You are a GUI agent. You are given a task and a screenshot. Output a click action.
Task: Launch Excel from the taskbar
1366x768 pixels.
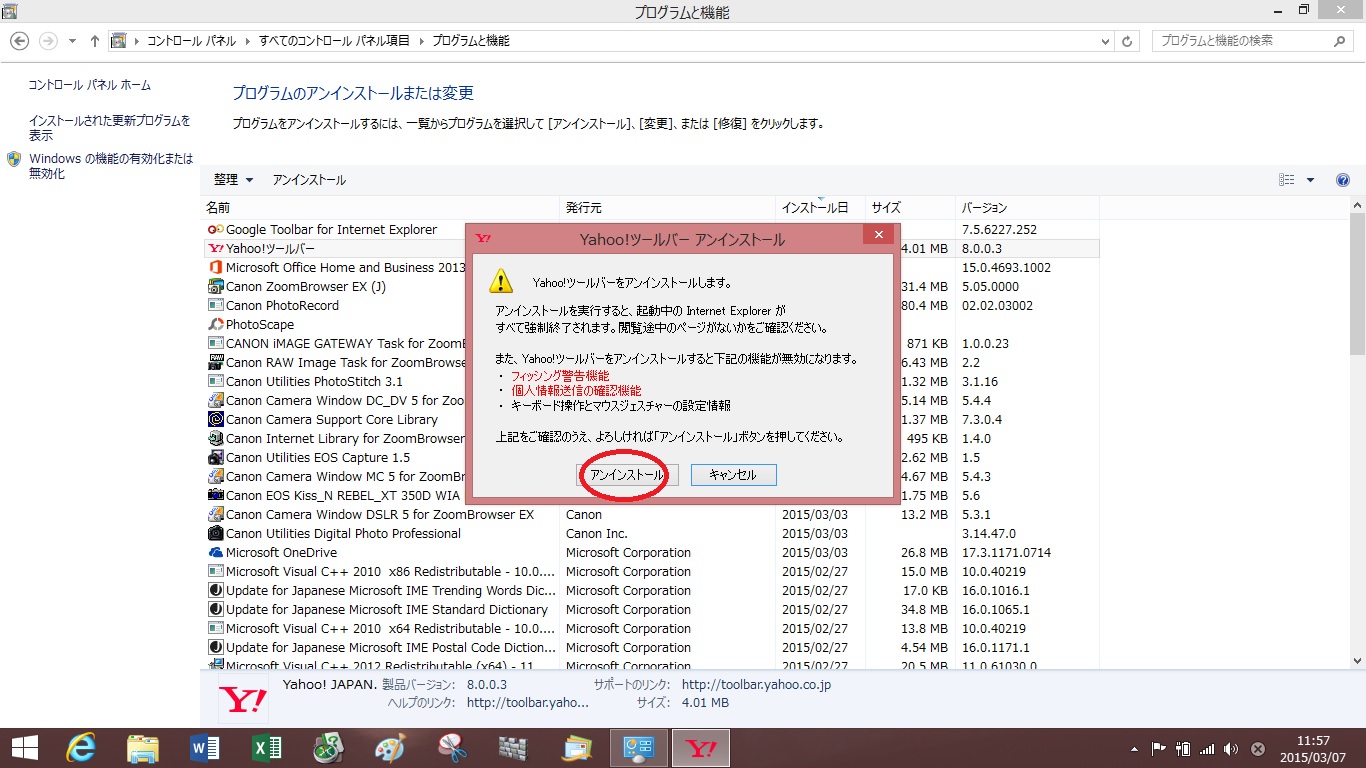[x=266, y=748]
